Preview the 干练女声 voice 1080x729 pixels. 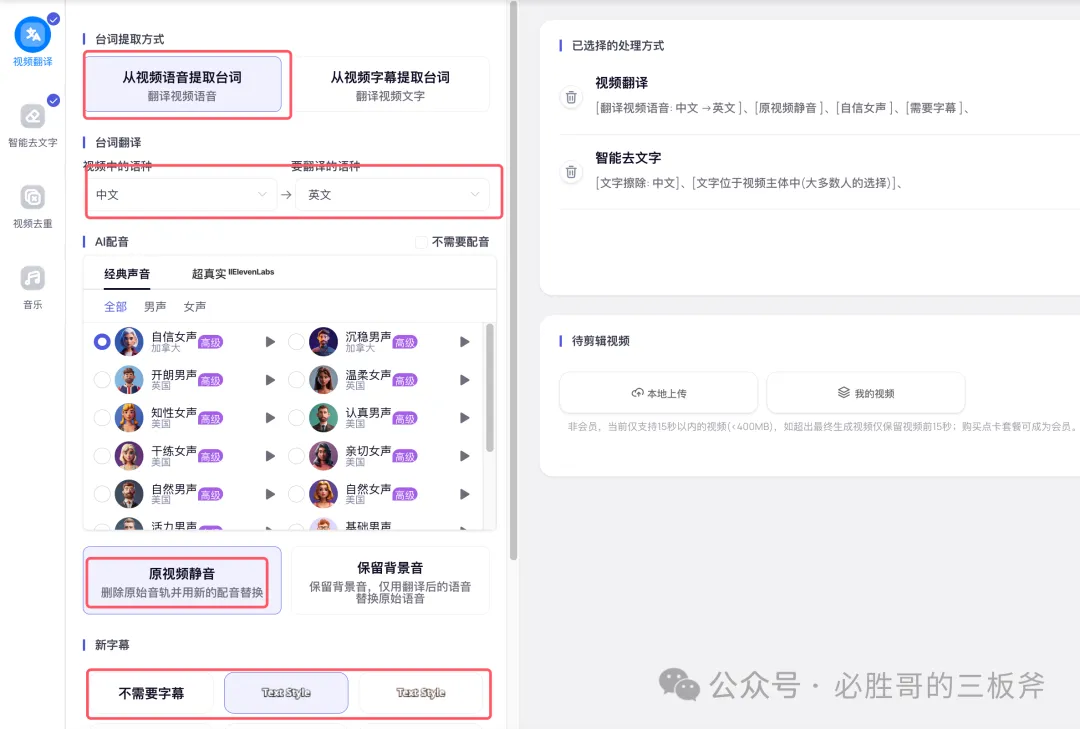coord(270,455)
